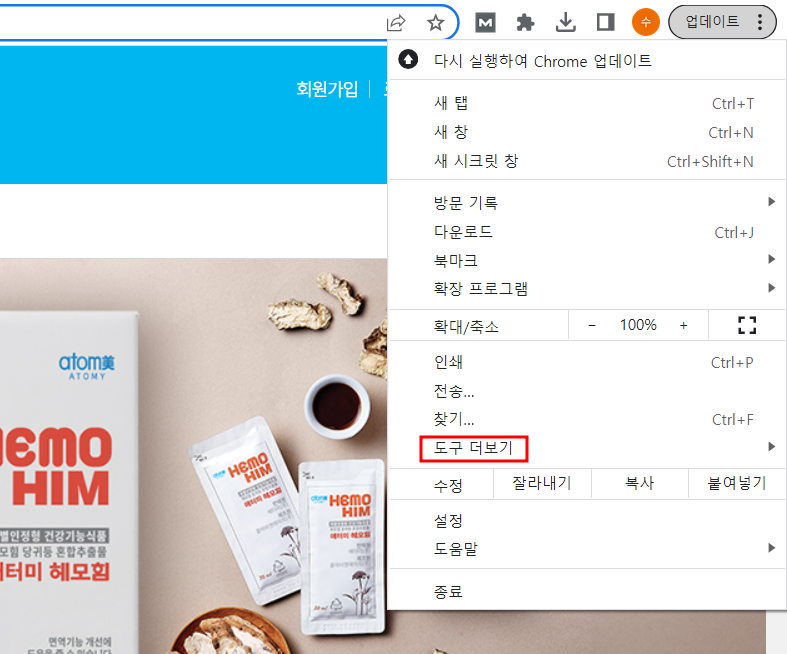Click the Ctrl+Shift+N shortcut text
The image size is (787, 654).
[x=710, y=162]
